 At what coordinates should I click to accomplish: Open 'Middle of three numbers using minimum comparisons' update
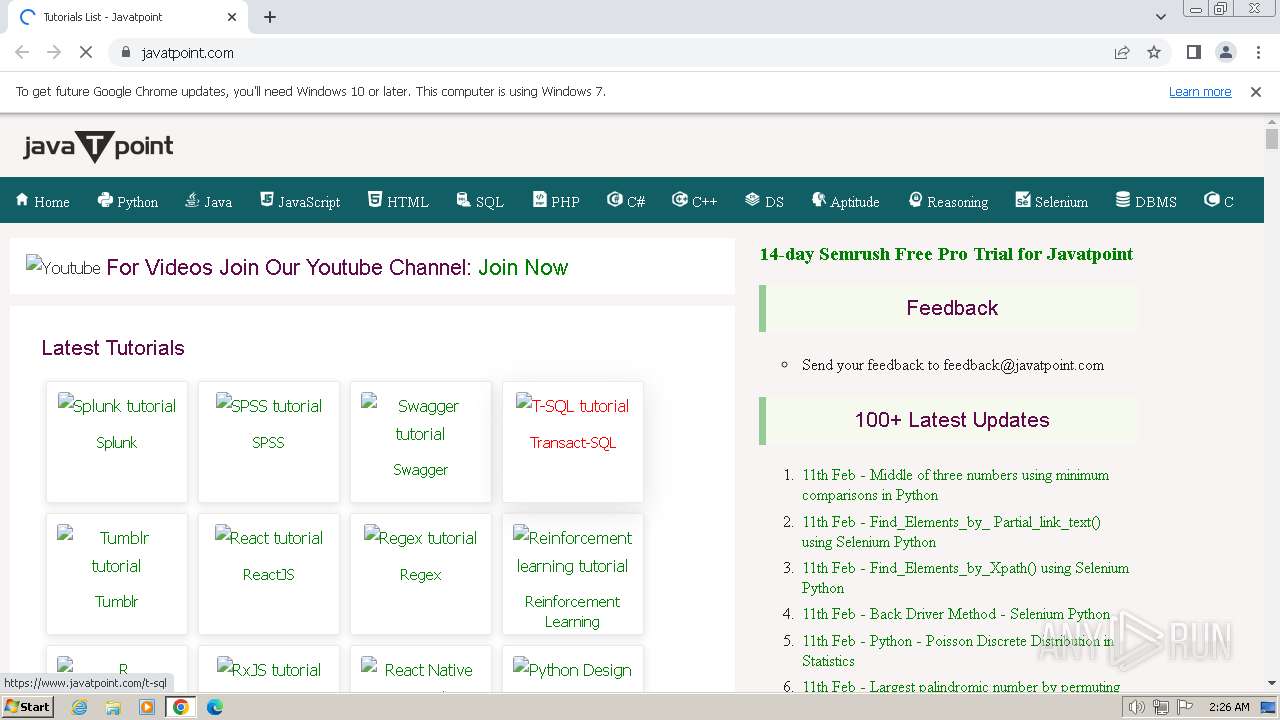(x=955, y=485)
